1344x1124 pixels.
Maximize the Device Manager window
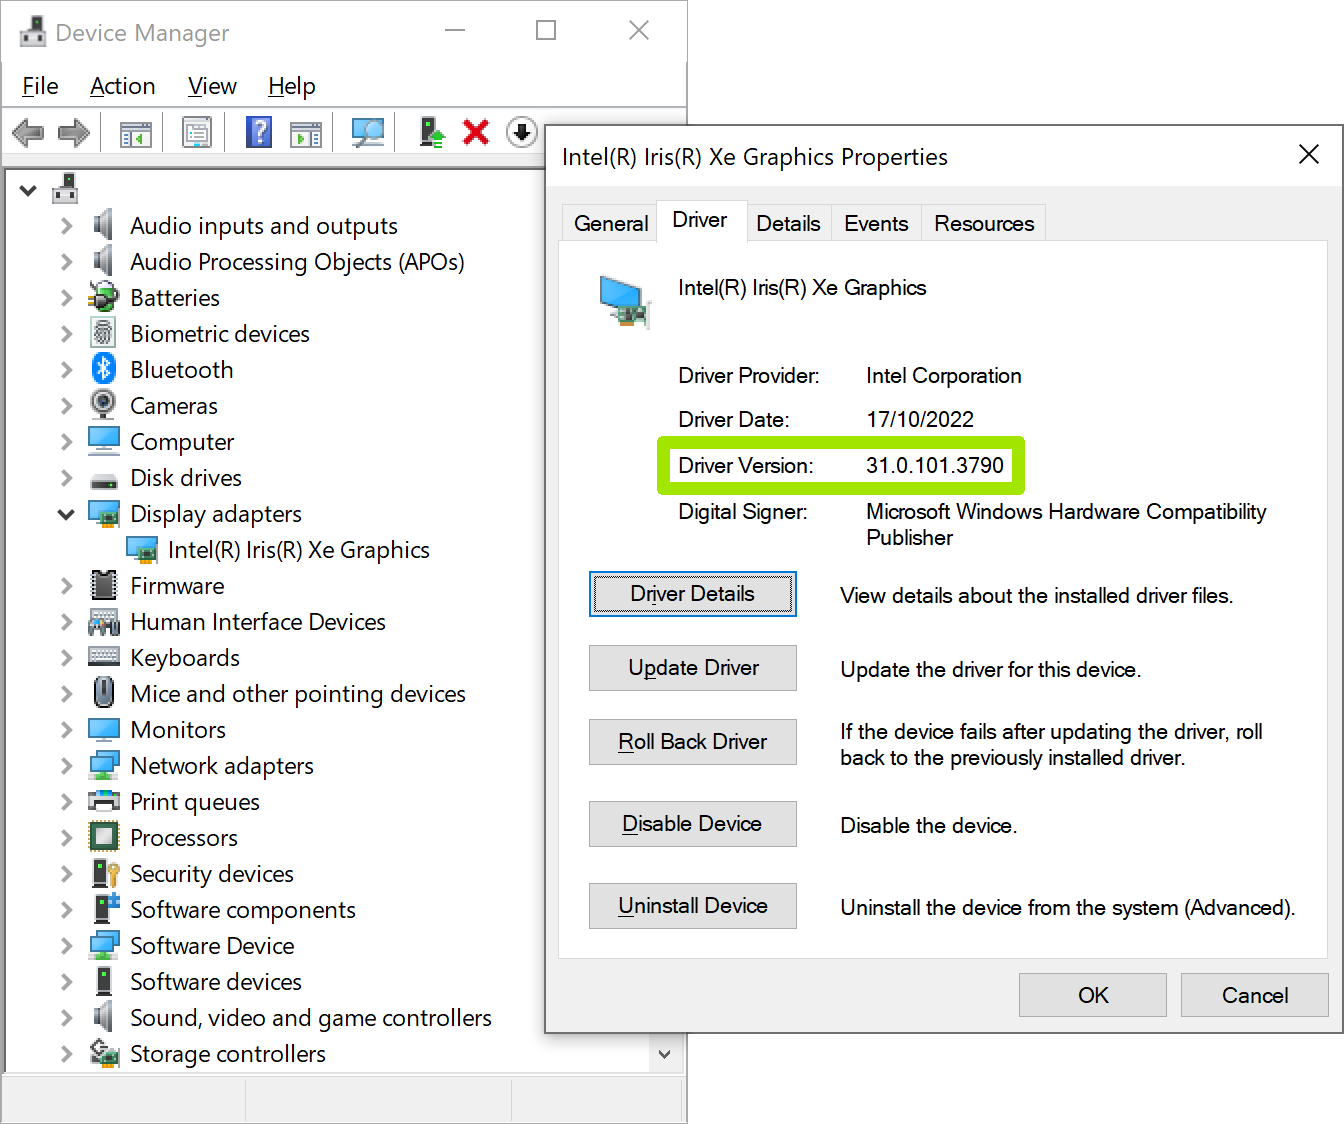click(546, 30)
